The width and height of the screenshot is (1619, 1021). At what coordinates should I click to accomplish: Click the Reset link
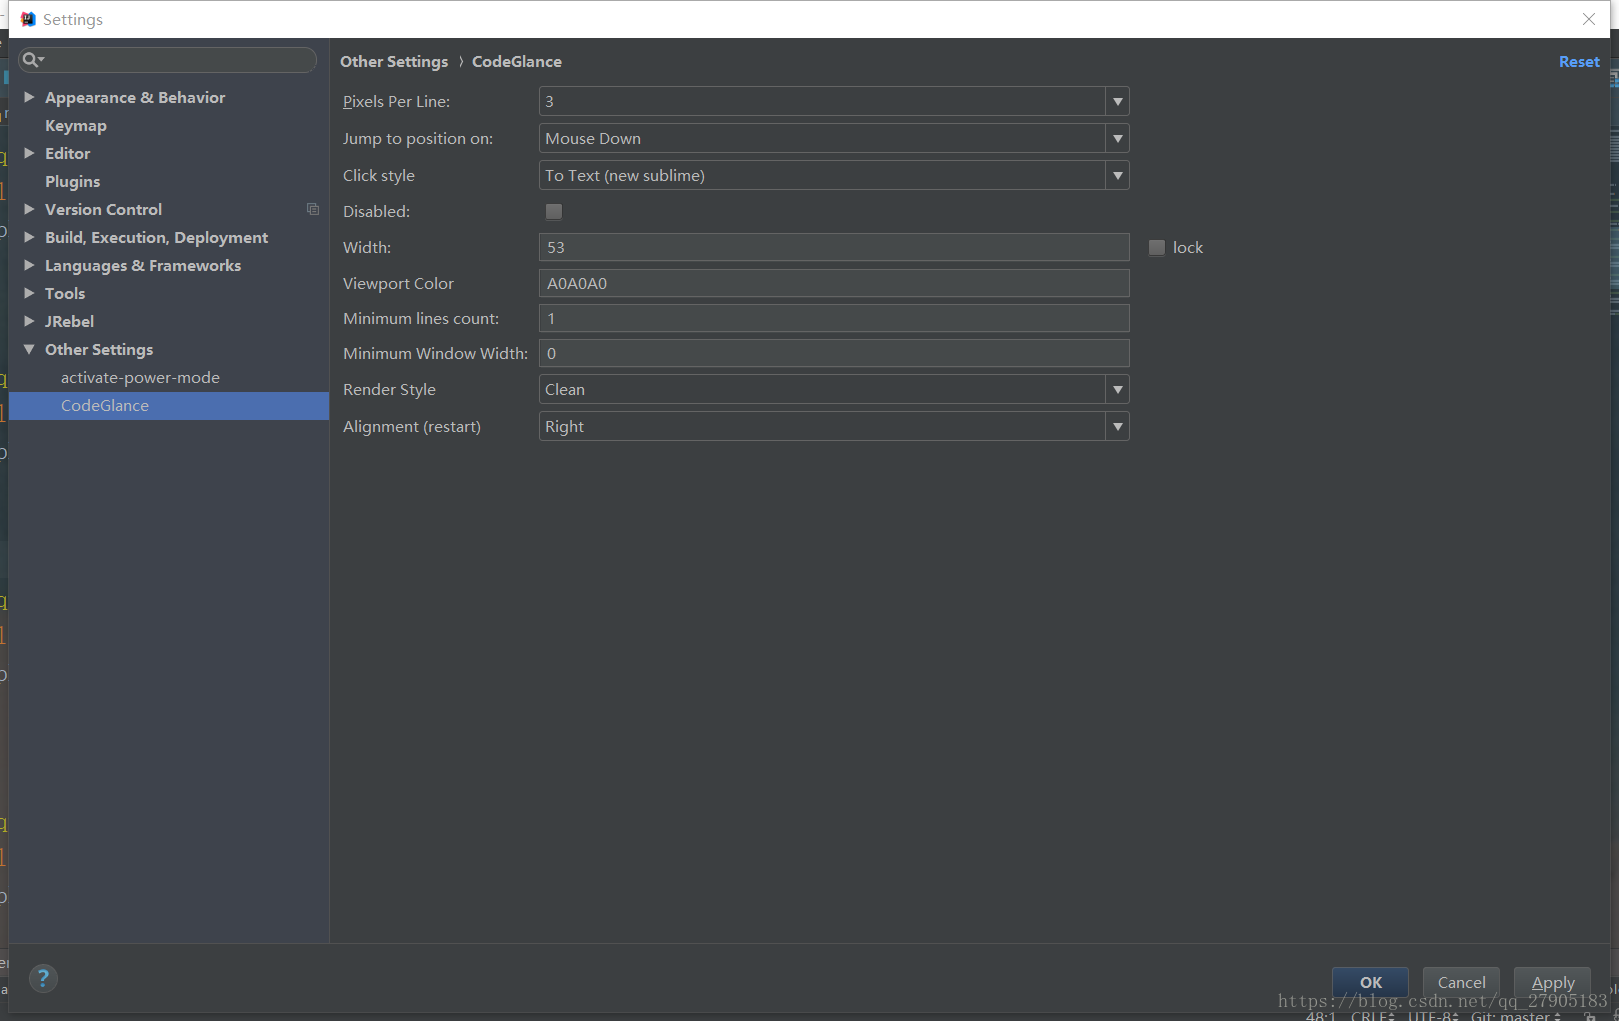(x=1579, y=61)
